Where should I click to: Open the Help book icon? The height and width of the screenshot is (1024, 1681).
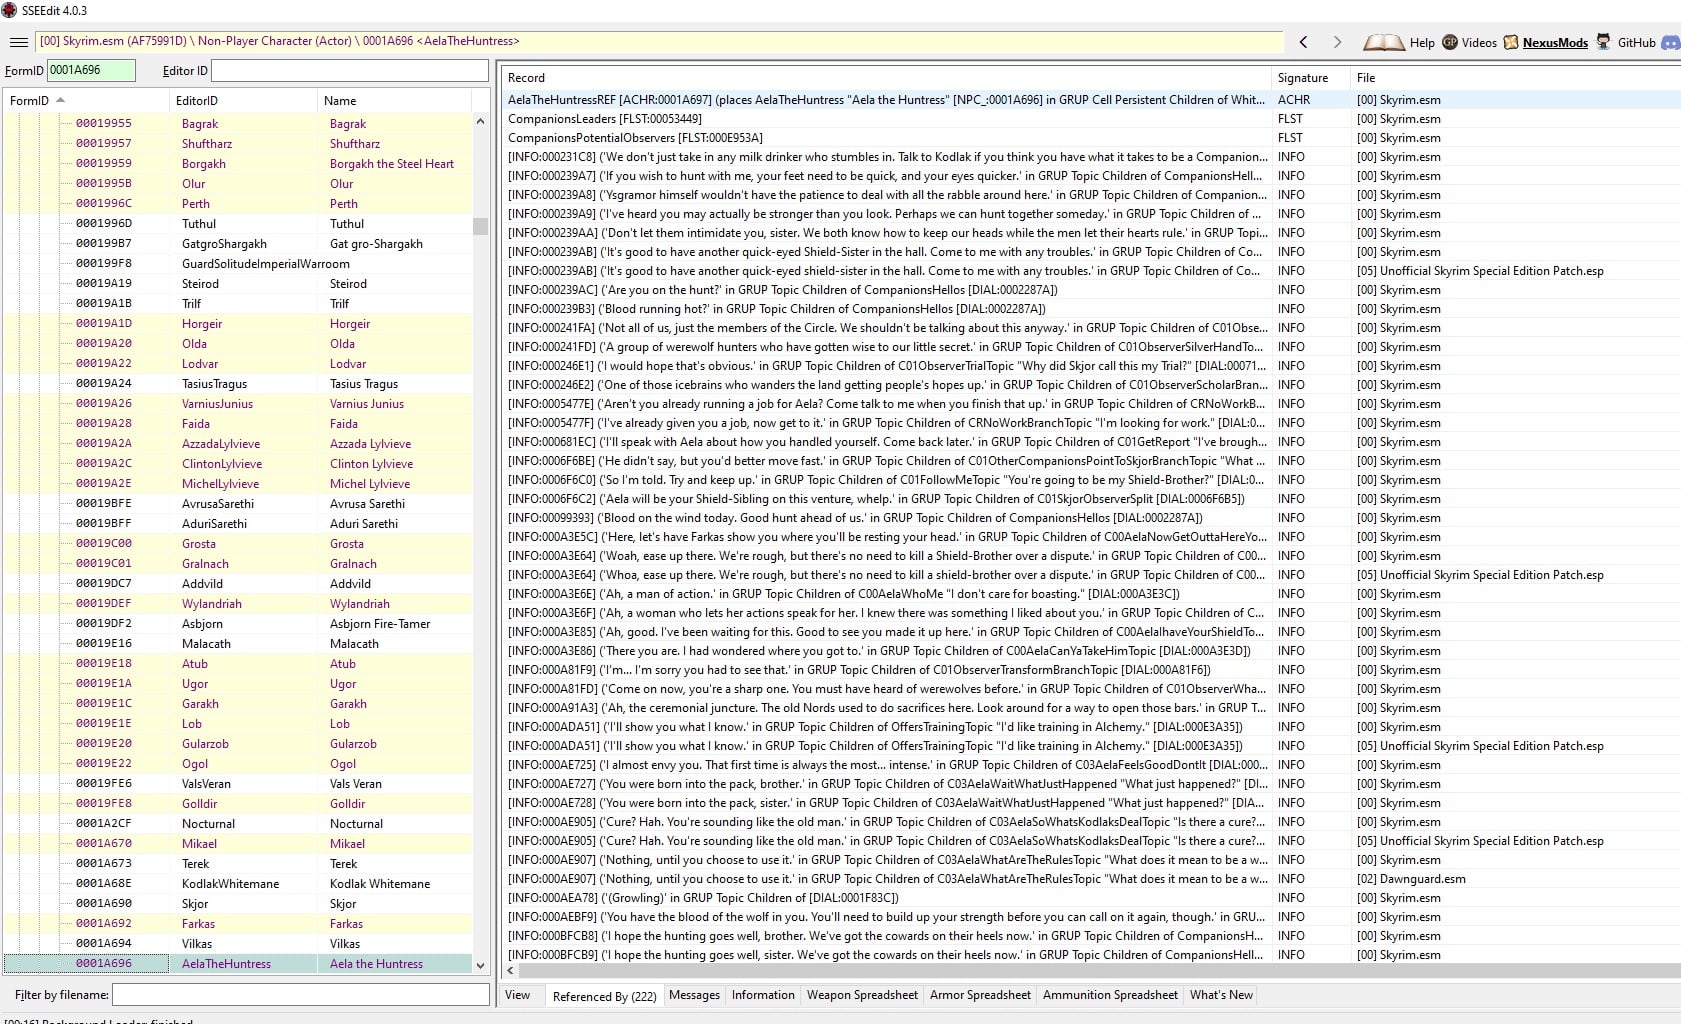point(1384,42)
